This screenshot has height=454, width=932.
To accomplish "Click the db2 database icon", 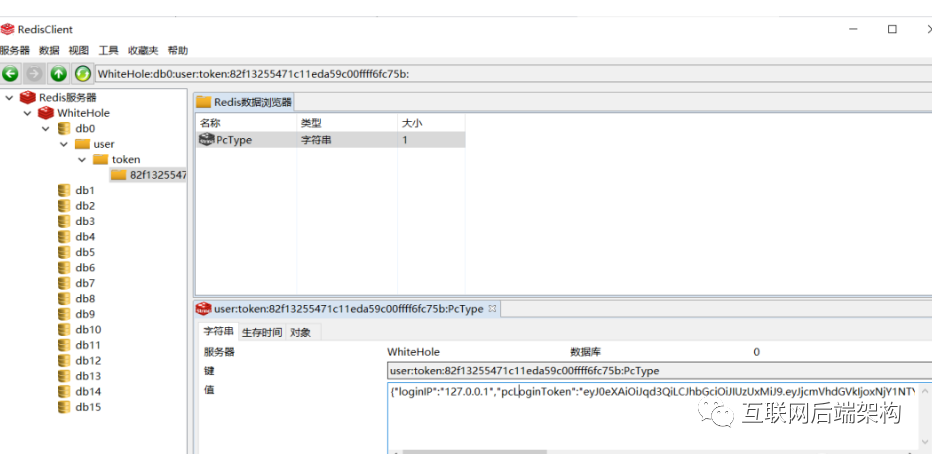I will click(64, 206).
